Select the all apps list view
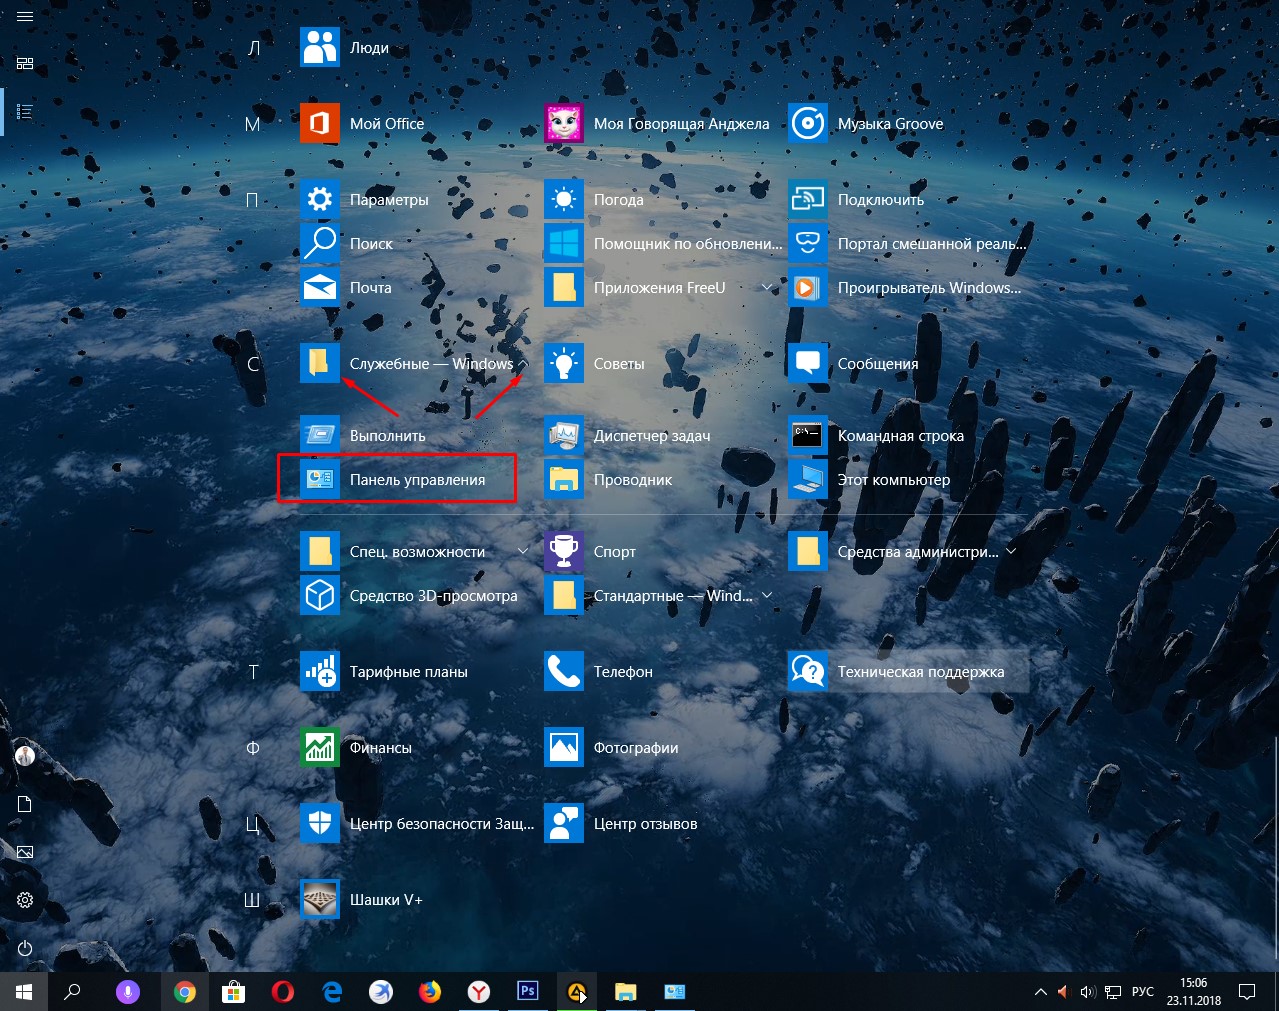The image size is (1279, 1011). [25, 111]
